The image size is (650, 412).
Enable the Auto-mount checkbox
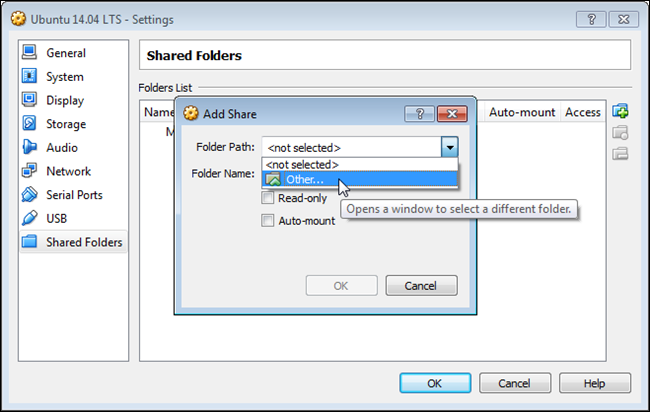(267, 221)
